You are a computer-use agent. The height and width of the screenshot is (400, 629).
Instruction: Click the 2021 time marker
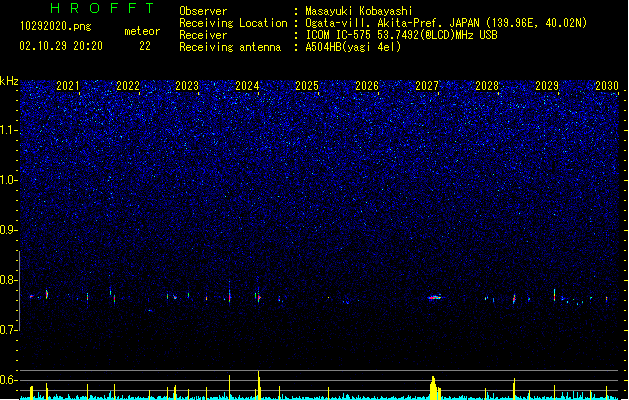pyautogui.click(x=68, y=86)
